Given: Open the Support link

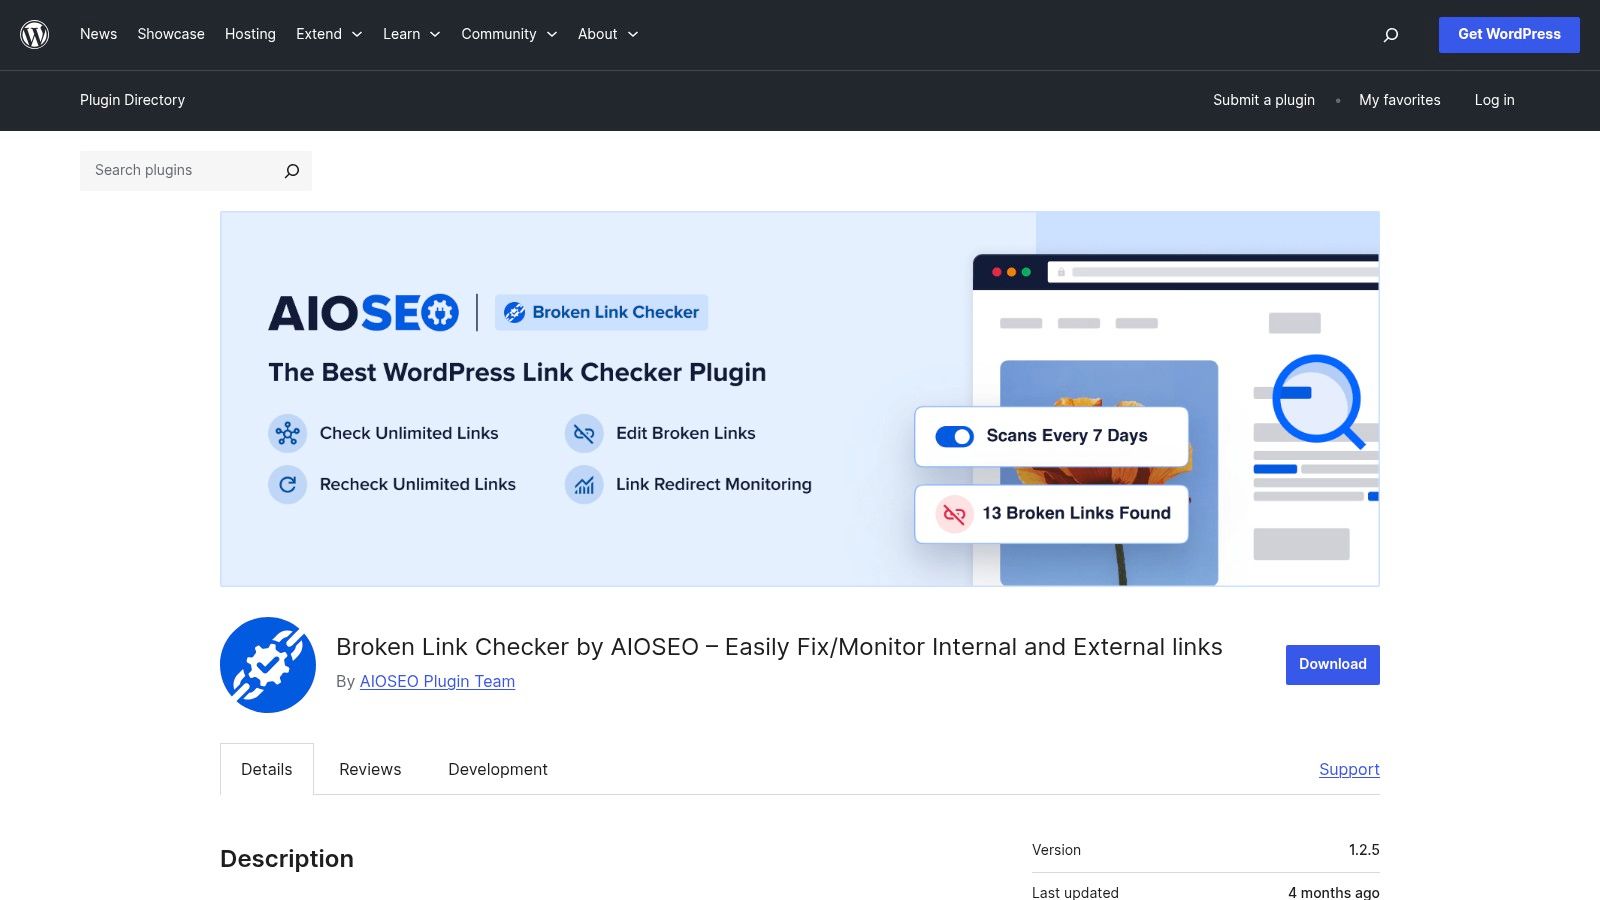Looking at the screenshot, I should [1349, 769].
